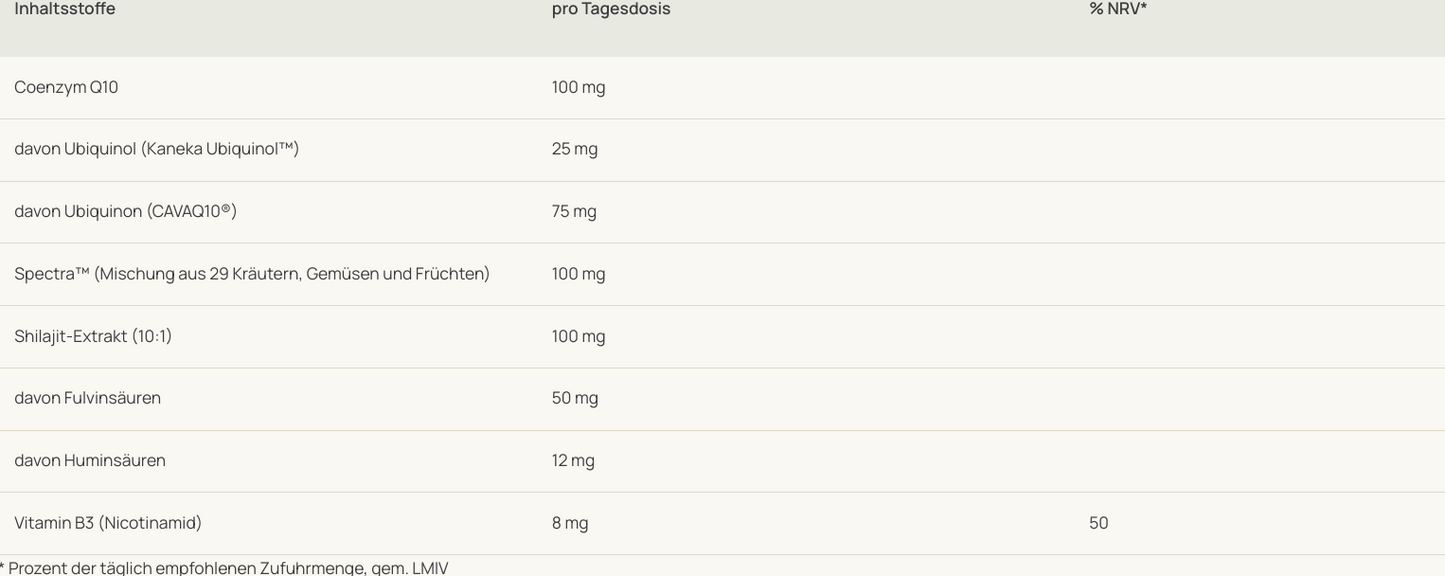Click the 50 mg Fulvinsäuren dose
1445x576 pixels.
(575, 398)
